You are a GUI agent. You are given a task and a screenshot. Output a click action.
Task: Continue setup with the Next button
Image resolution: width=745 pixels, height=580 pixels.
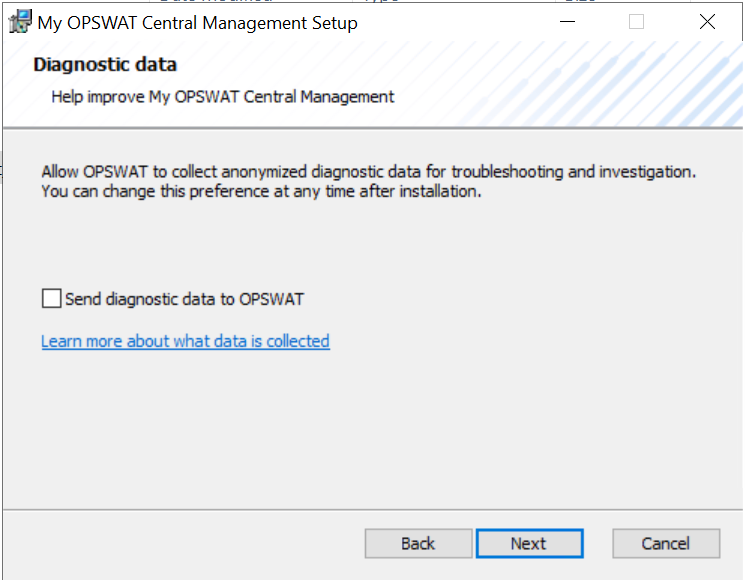point(529,543)
